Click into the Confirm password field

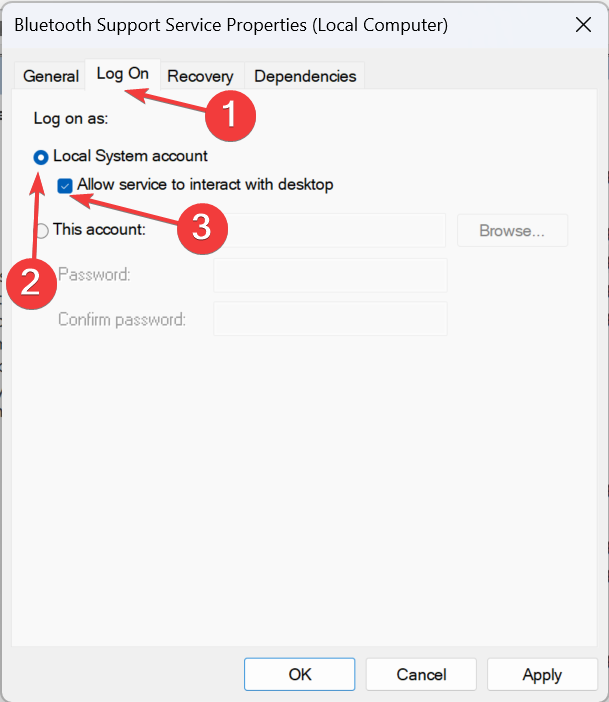point(330,319)
